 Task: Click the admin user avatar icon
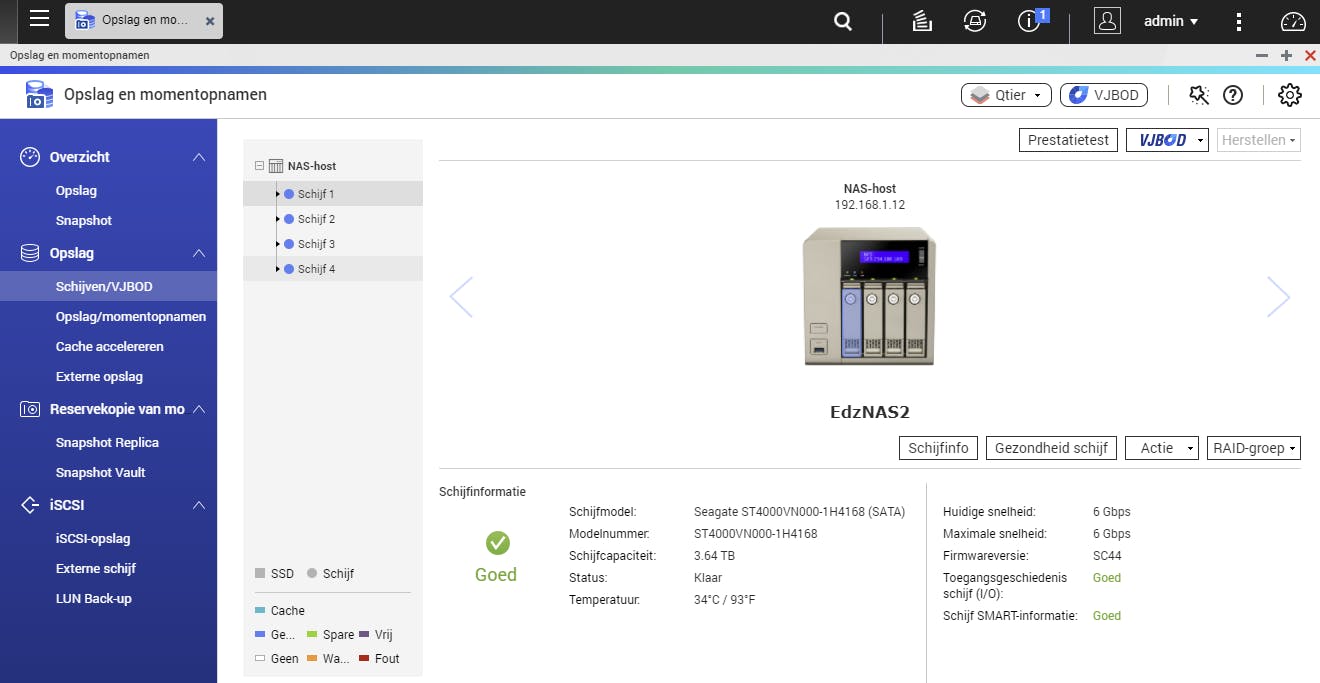point(1107,21)
